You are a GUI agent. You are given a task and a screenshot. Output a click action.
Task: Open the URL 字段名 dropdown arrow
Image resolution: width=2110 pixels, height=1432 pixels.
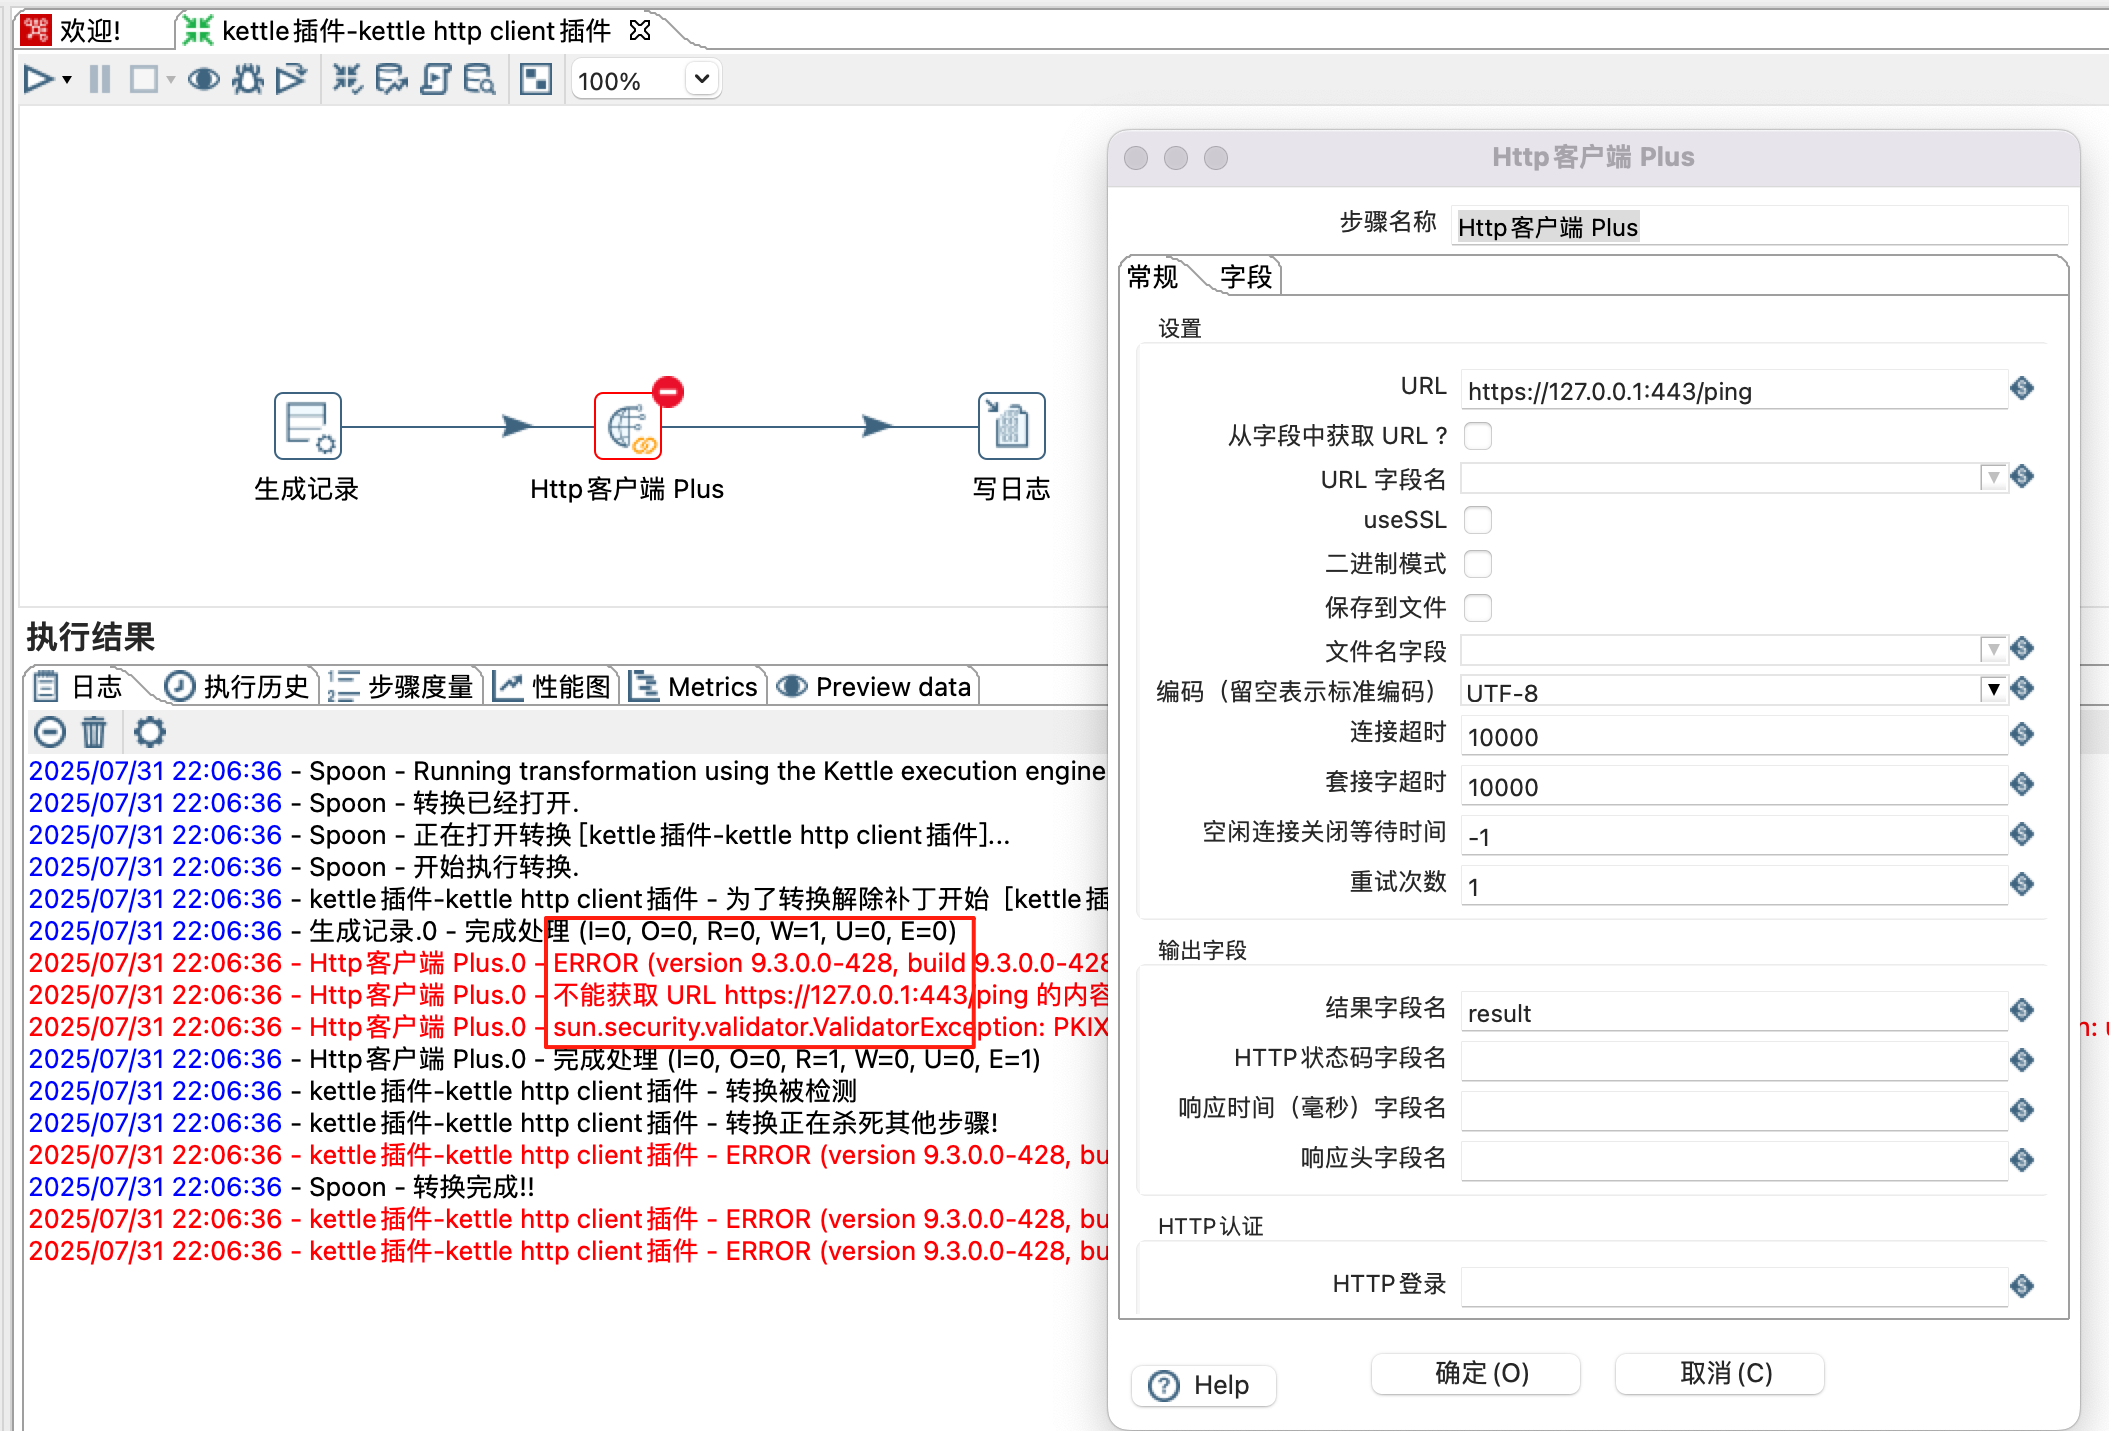[x=1993, y=477]
